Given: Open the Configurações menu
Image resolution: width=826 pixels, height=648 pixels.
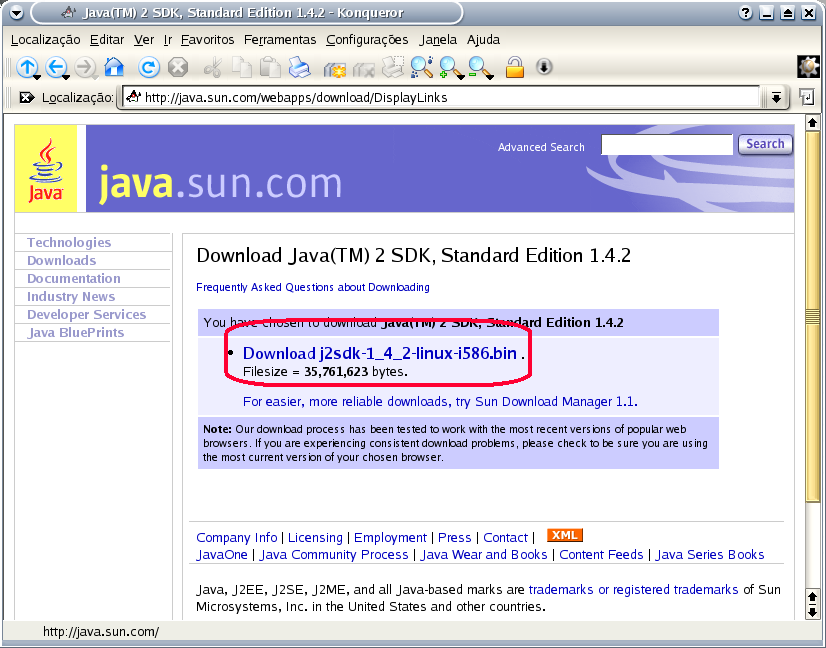Looking at the screenshot, I should pyautogui.click(x=367, y=40).
